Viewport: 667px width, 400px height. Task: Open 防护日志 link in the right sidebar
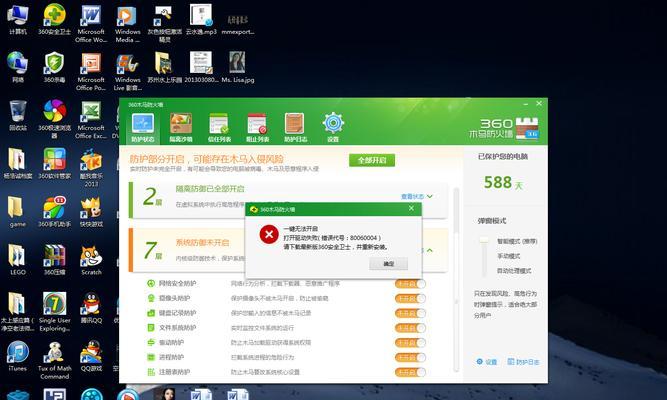click(523, 362)
